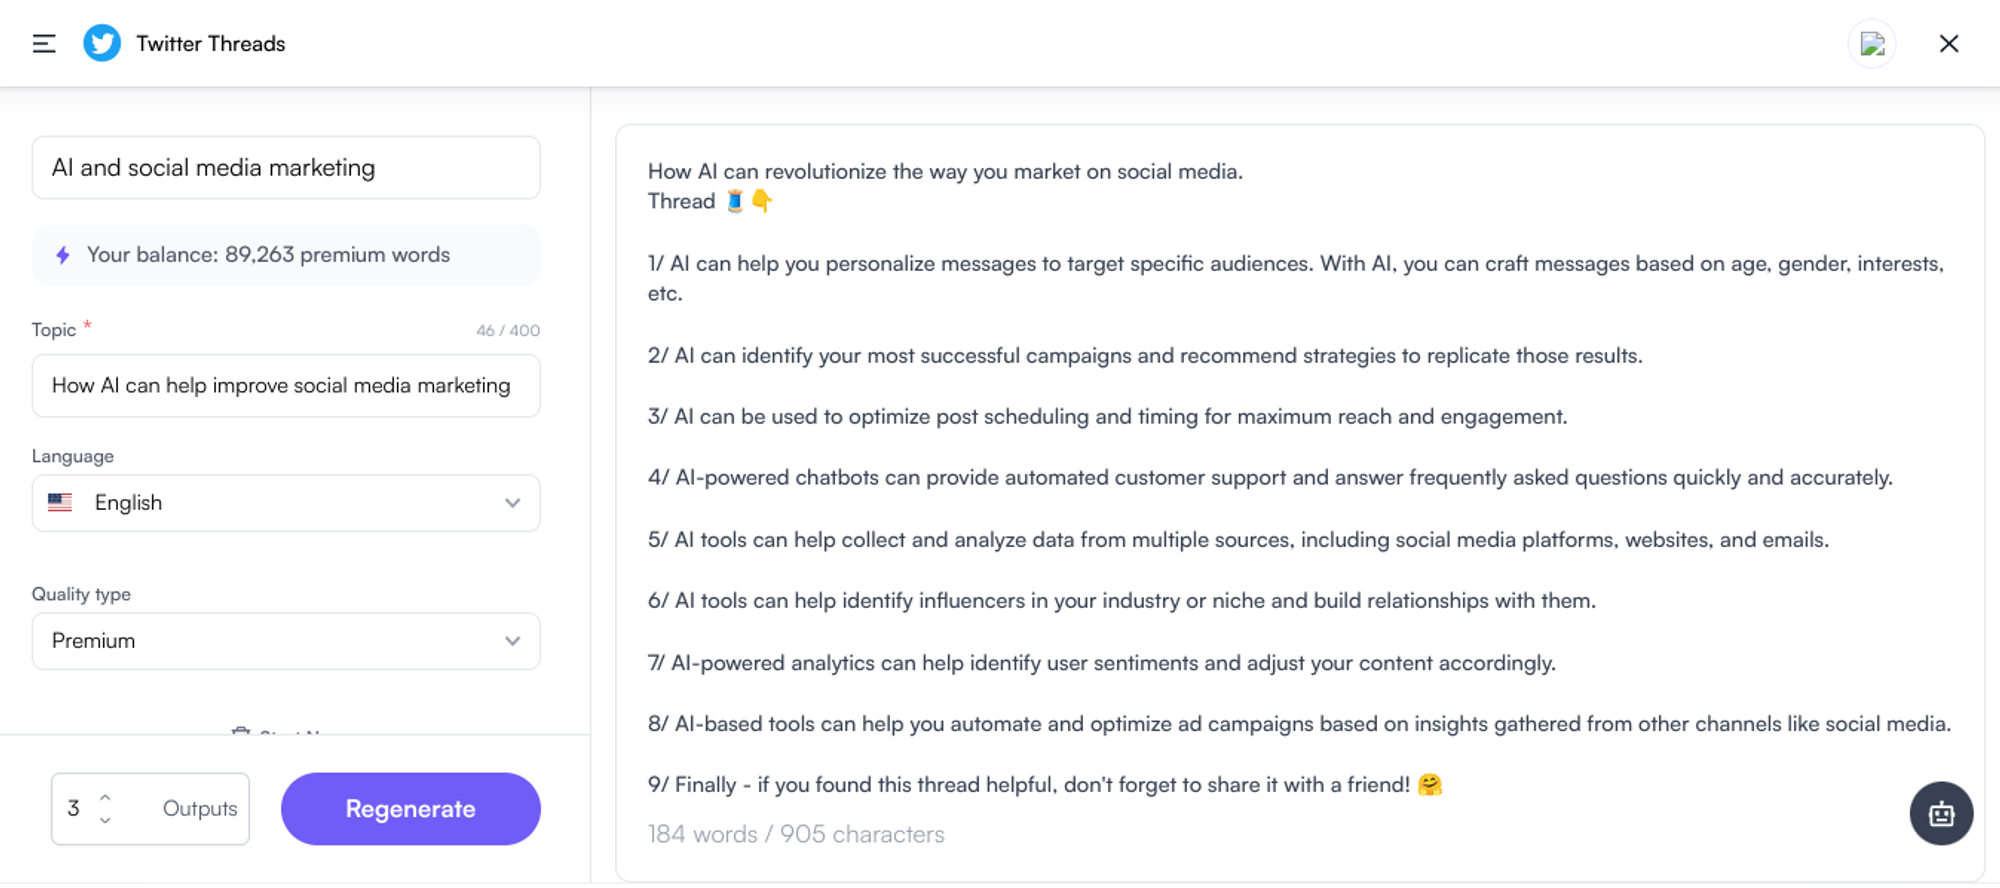The height and width of the screenshot is (888, 2000).
Task: Click the 'AI and social media marketing' field
Action: [285, 167]
